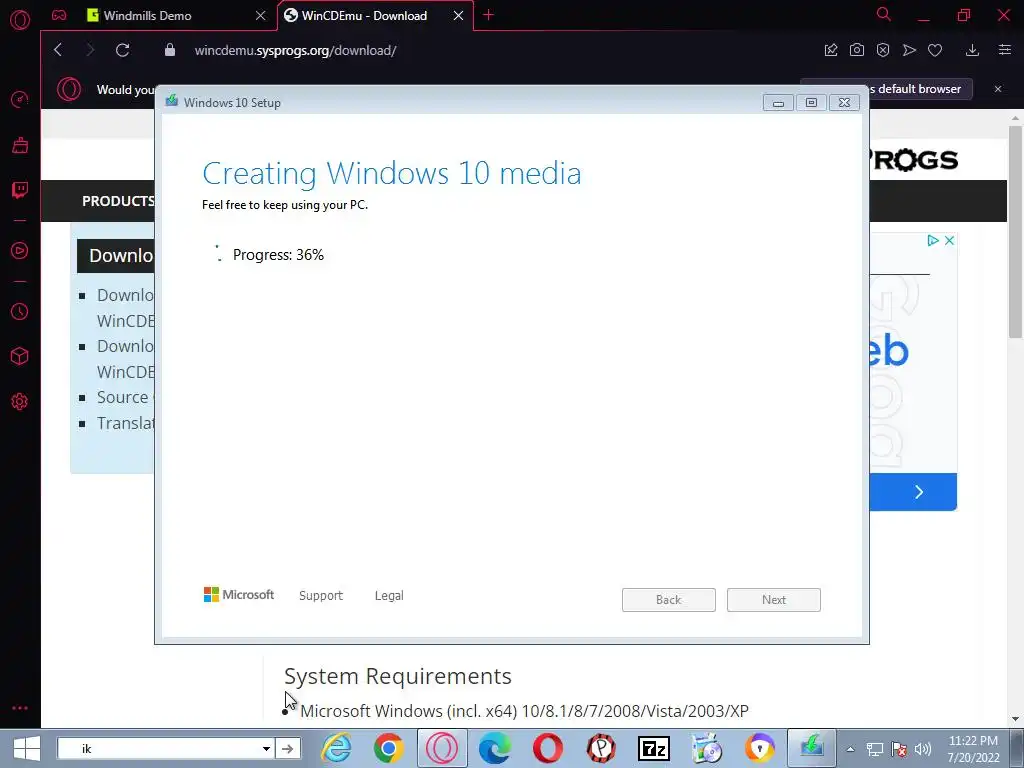Add page to bookmarks heart icon

(935, 50)
